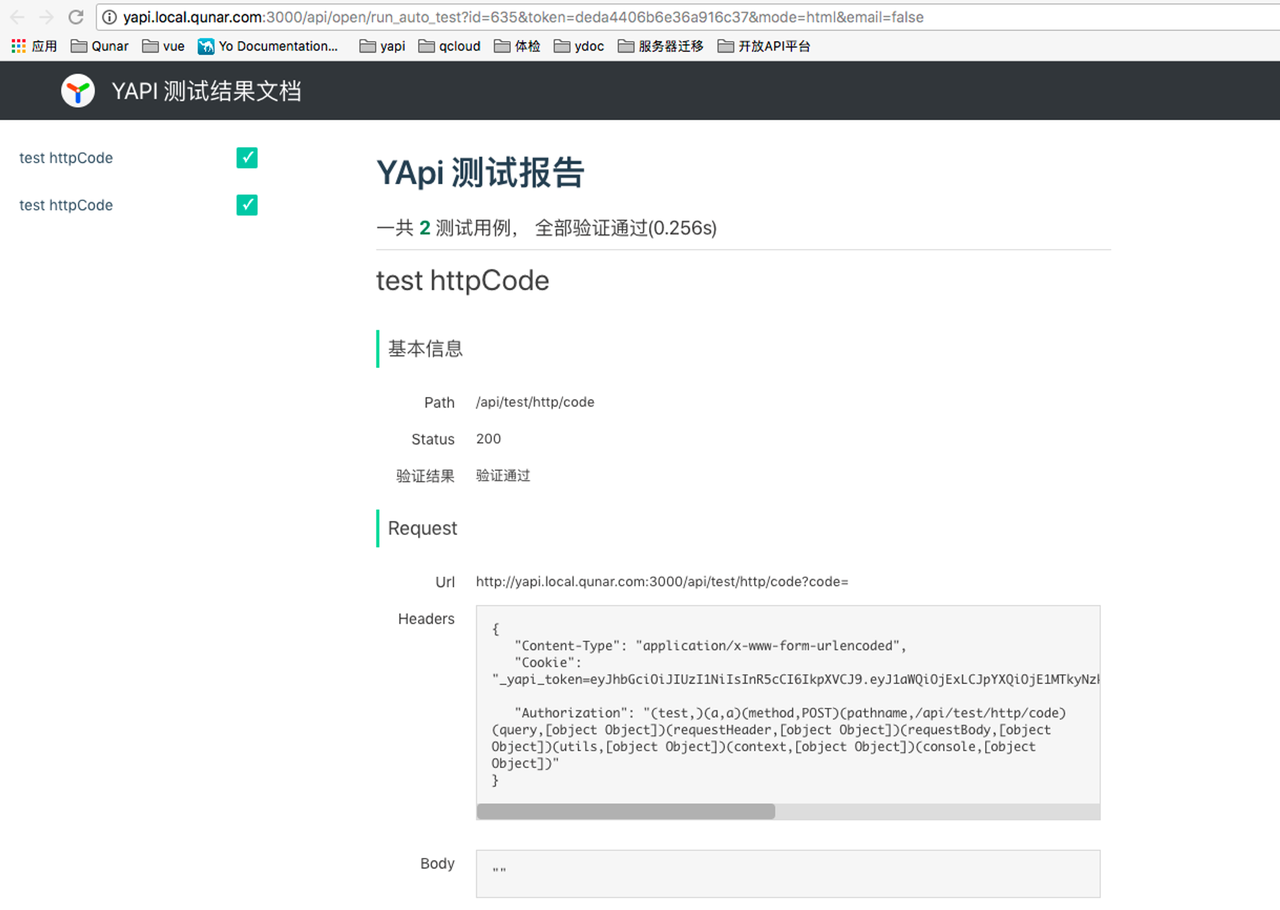
Task: Click the Headers box horizontal scrollbar
Action: (x=626, y=811)
